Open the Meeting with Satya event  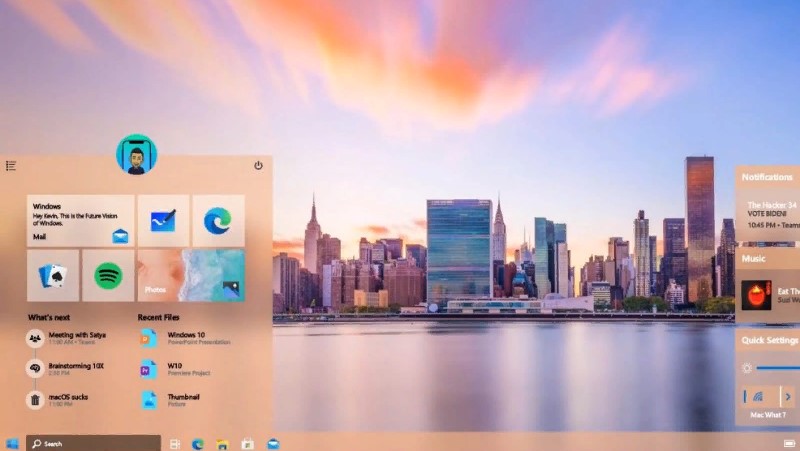click(74, 338)
